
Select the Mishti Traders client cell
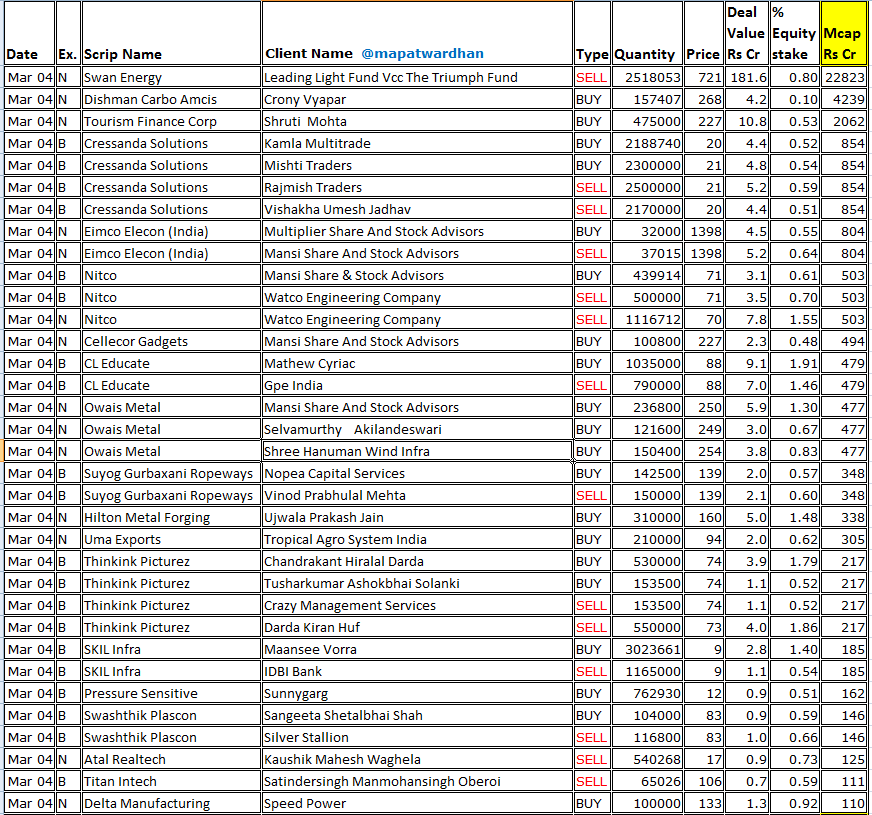point(417,165)
